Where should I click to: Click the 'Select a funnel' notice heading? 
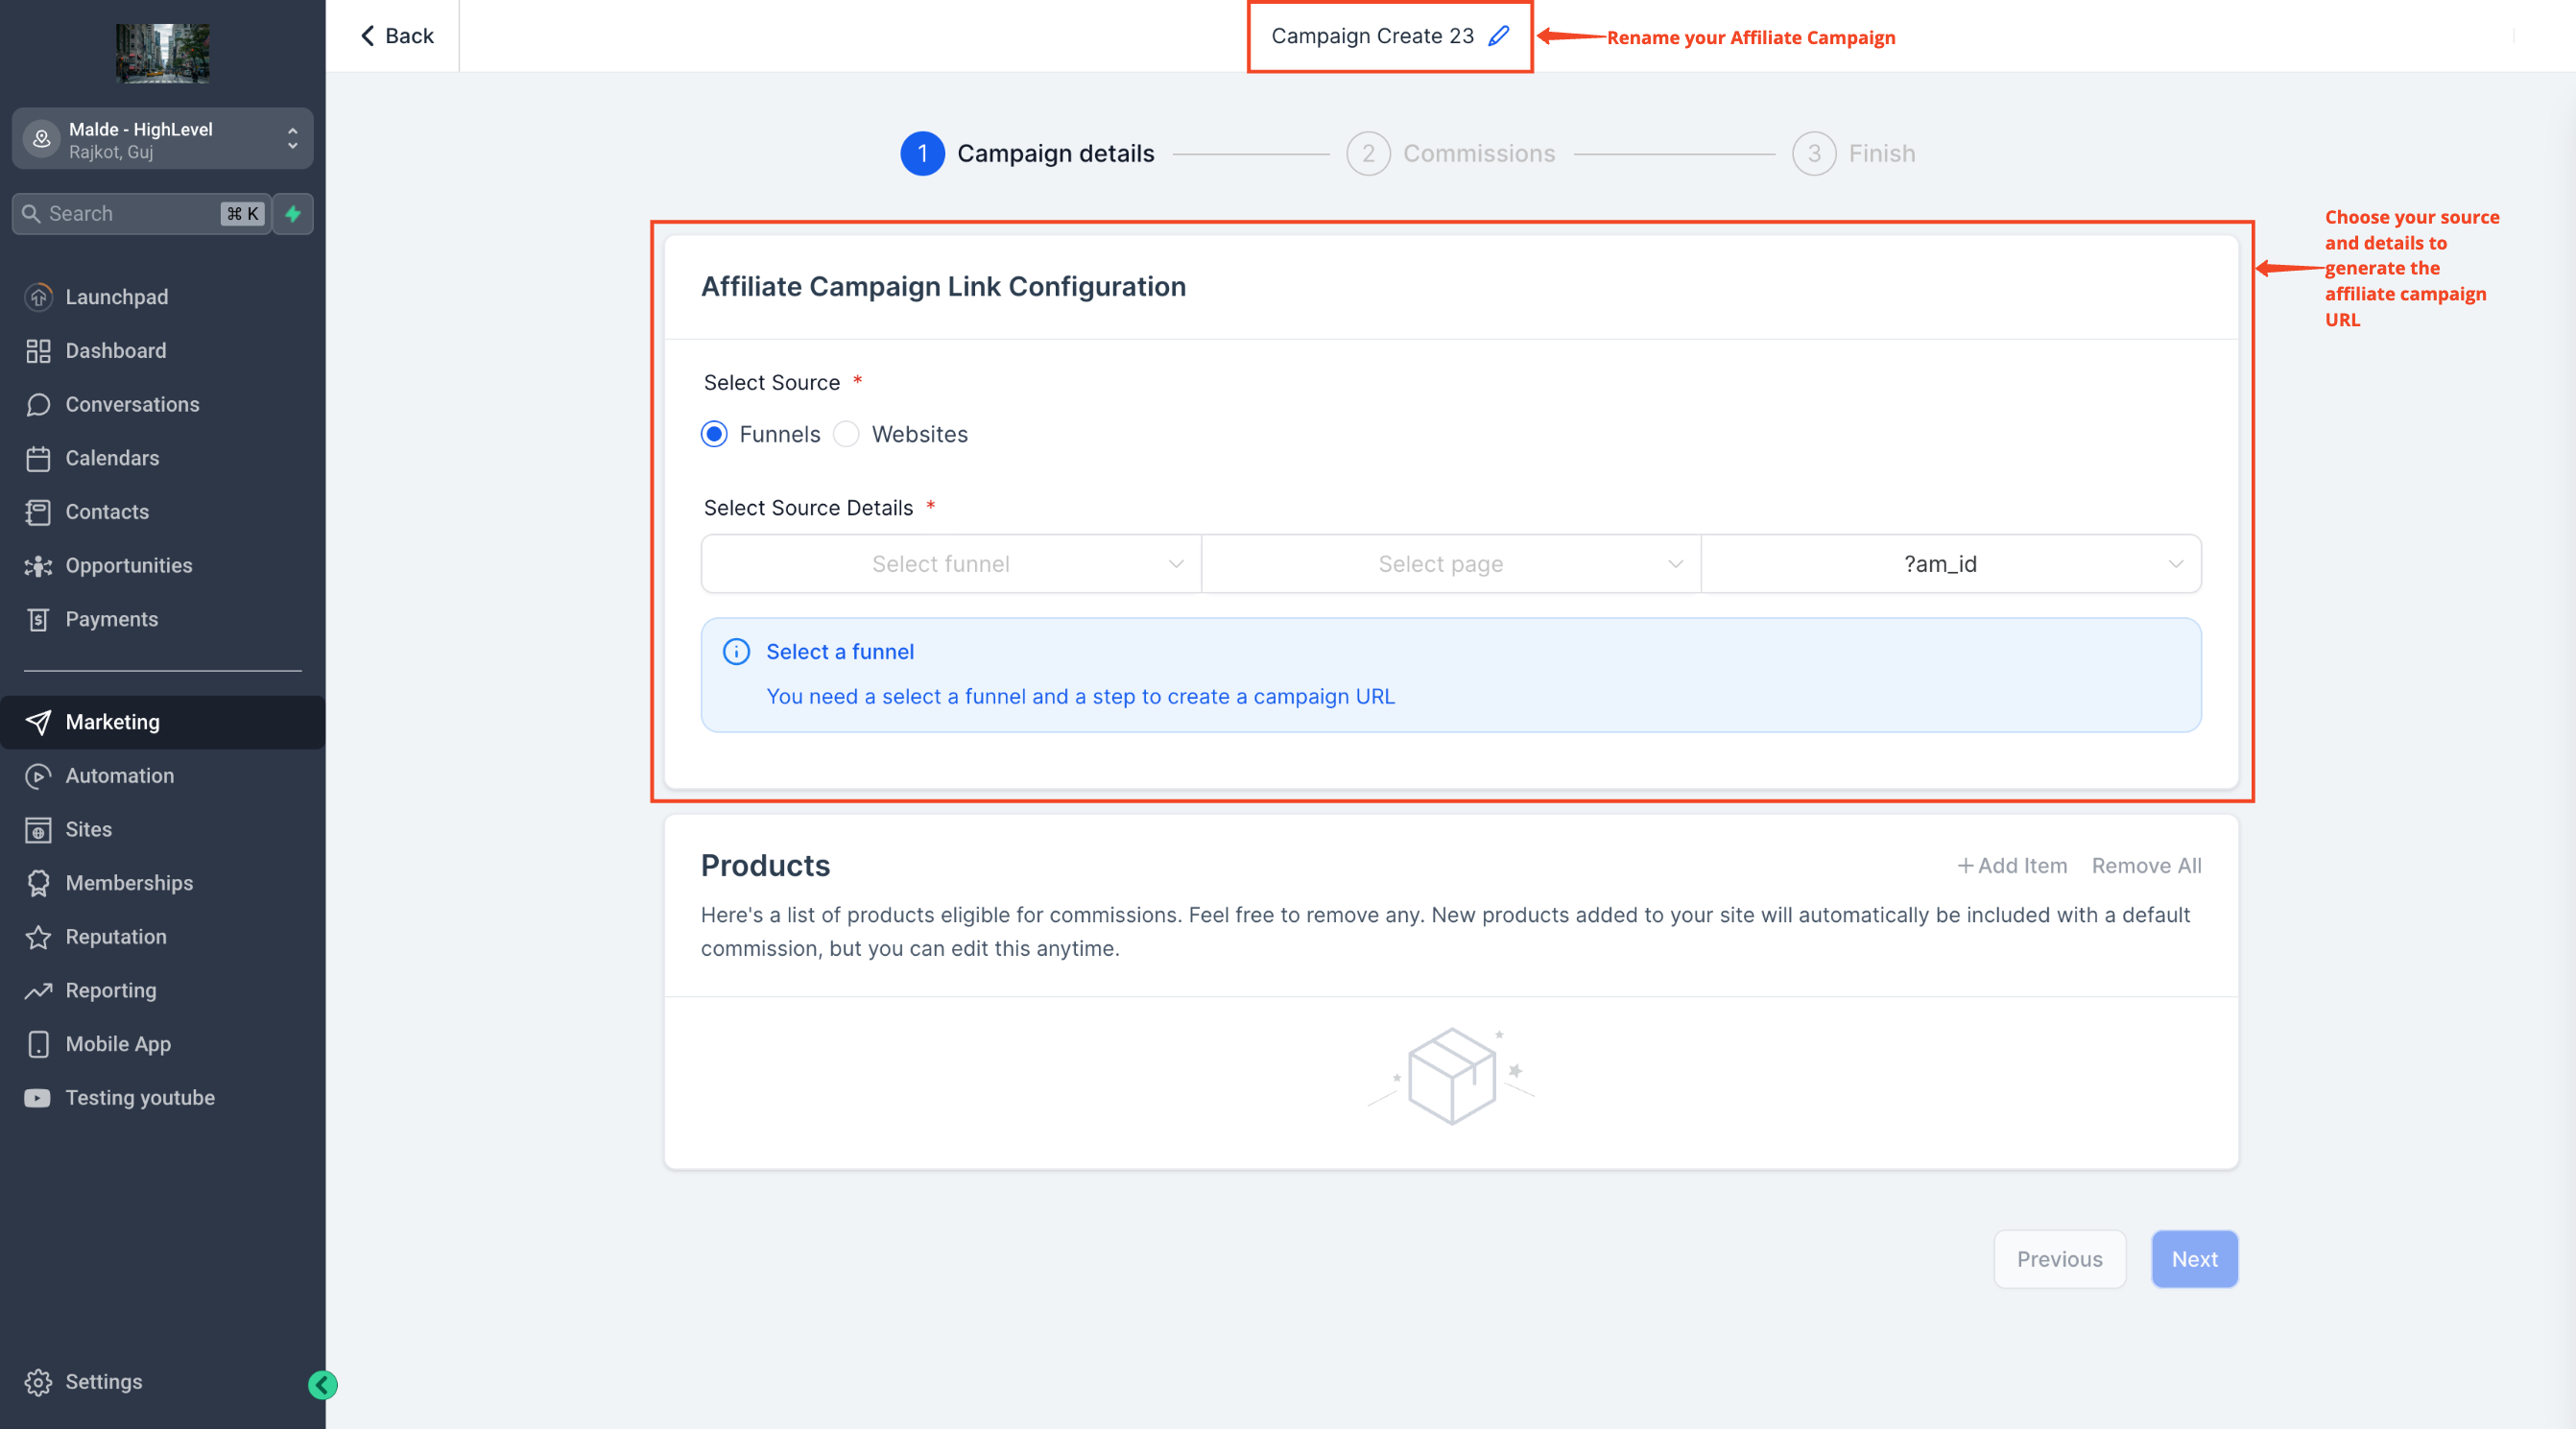840,652
